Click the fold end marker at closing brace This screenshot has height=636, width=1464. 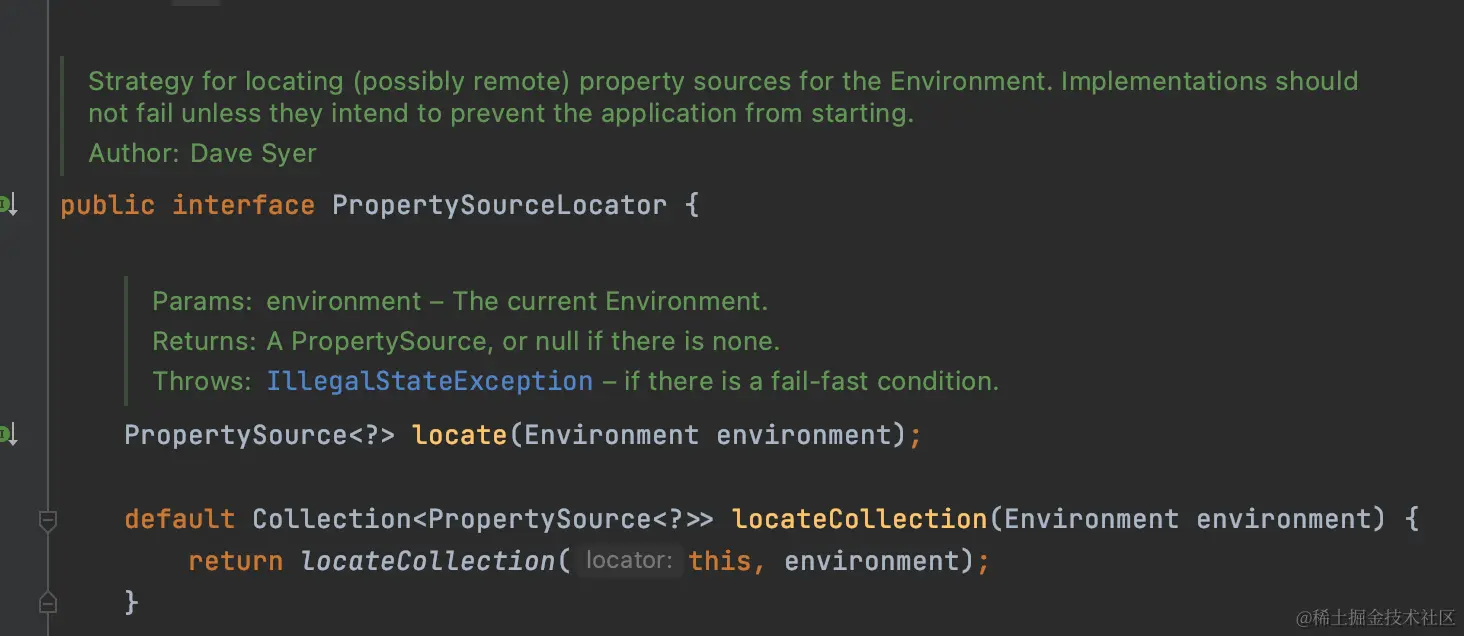[47, 602]
